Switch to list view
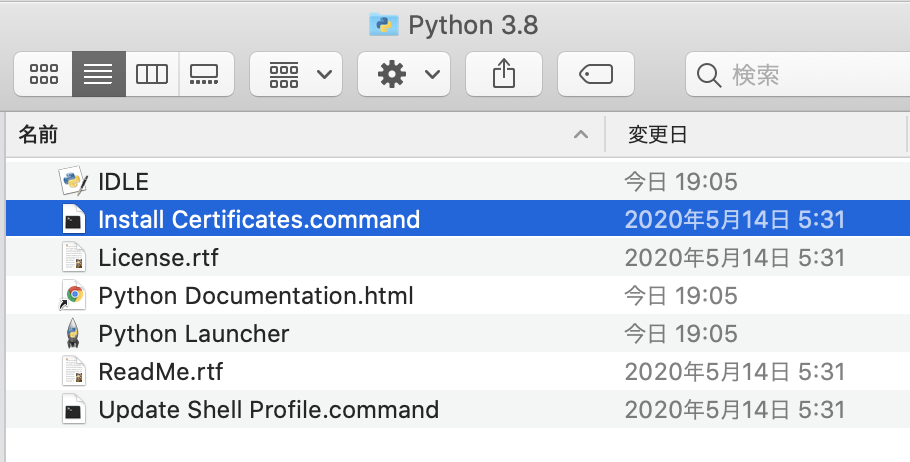The image size is (910, 462). tap(98, 74)
